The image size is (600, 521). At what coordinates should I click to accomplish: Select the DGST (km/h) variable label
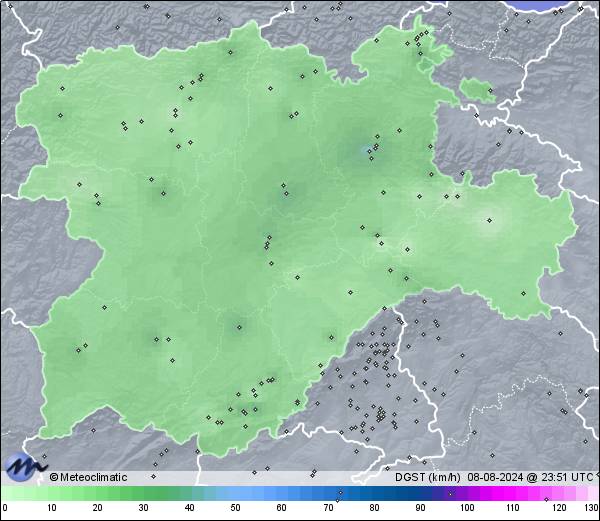pyautogui.click(x=428, y=477)
